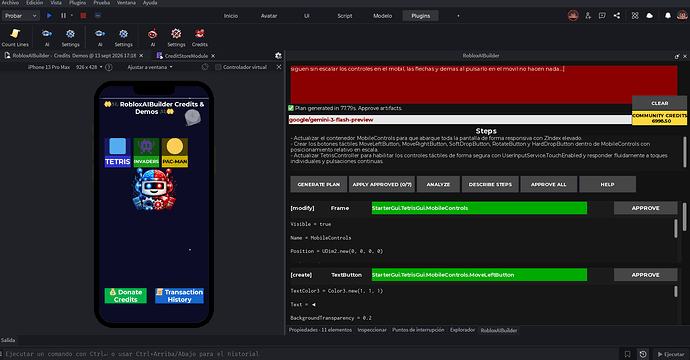Open the Archivo menu
The height and width of the screenshot is (360, 690).
pos(10,3)
